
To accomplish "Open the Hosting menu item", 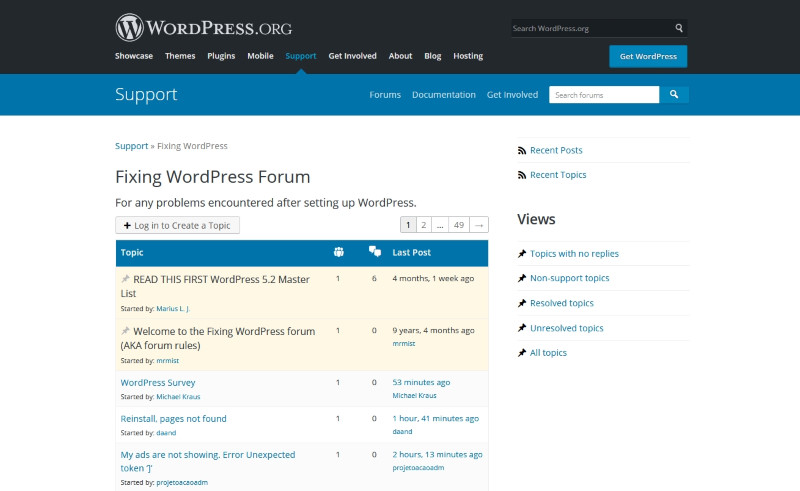I will pyautogui.click(x=468, y=56).
